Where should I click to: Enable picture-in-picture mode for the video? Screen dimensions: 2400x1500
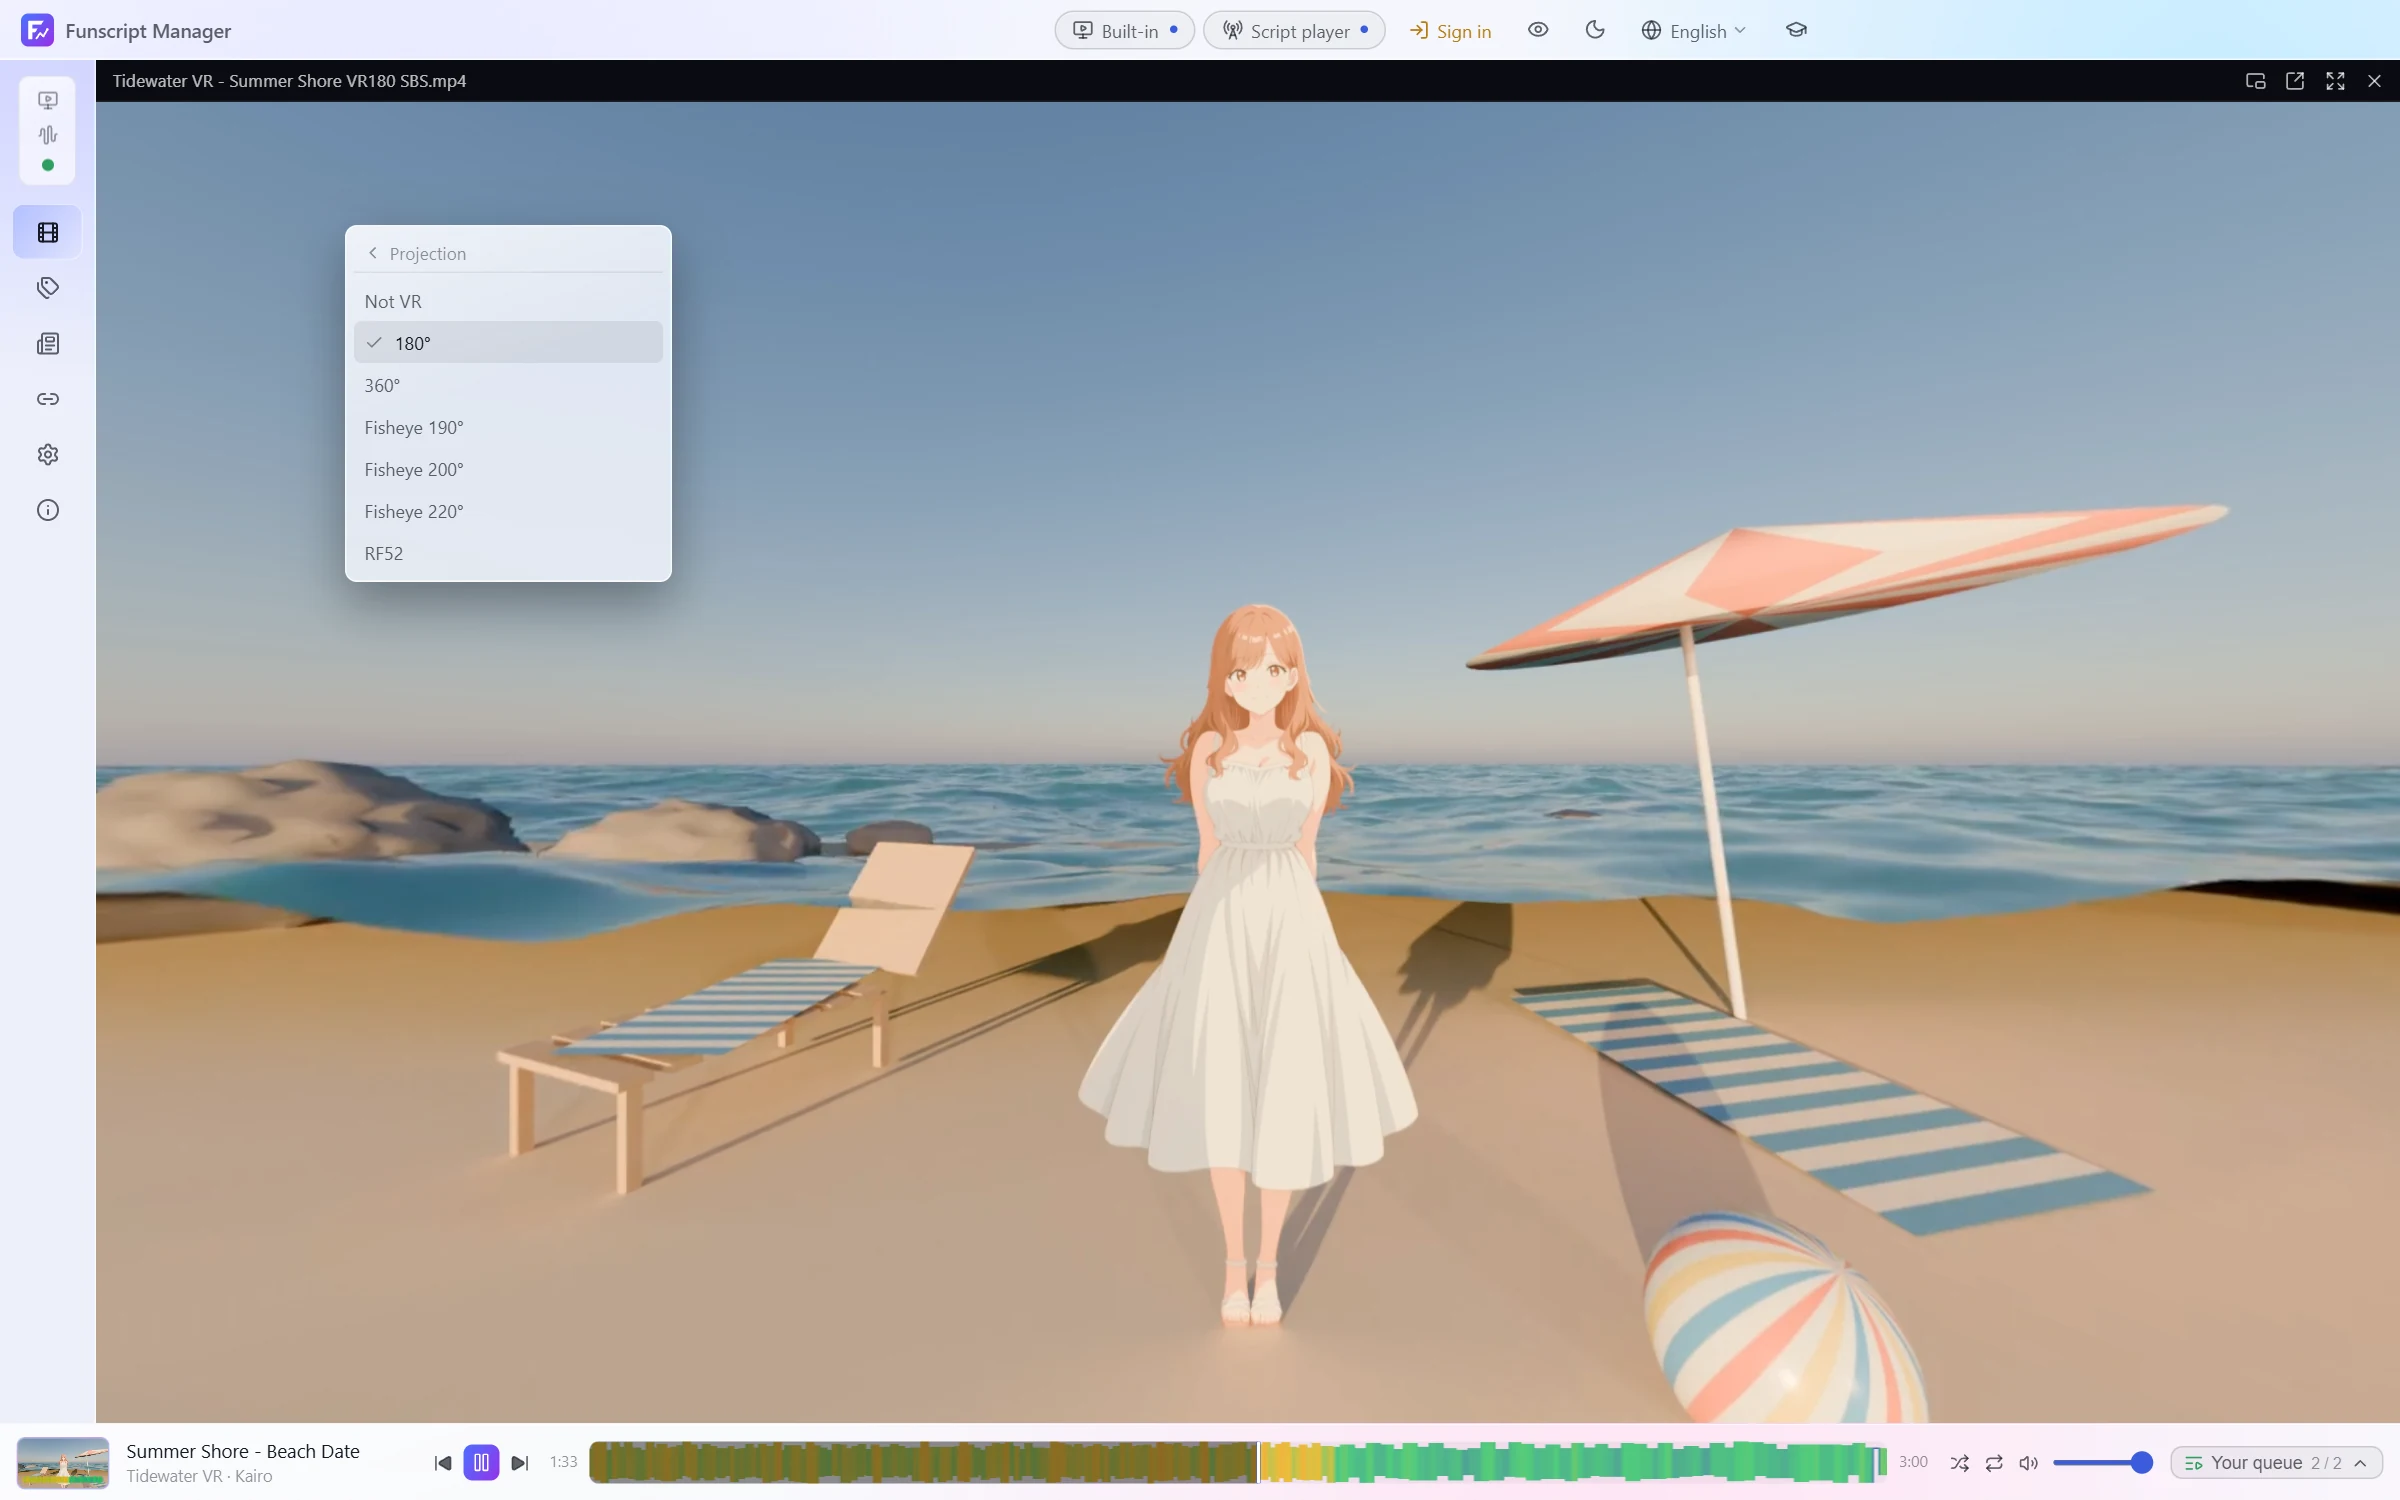coord(2255,81)
